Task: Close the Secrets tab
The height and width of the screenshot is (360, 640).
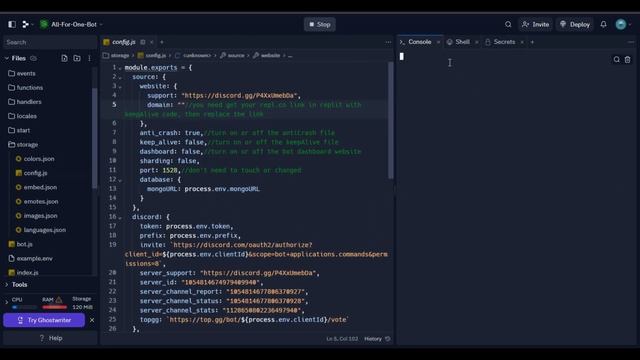Action: click(x=522, y=42)
